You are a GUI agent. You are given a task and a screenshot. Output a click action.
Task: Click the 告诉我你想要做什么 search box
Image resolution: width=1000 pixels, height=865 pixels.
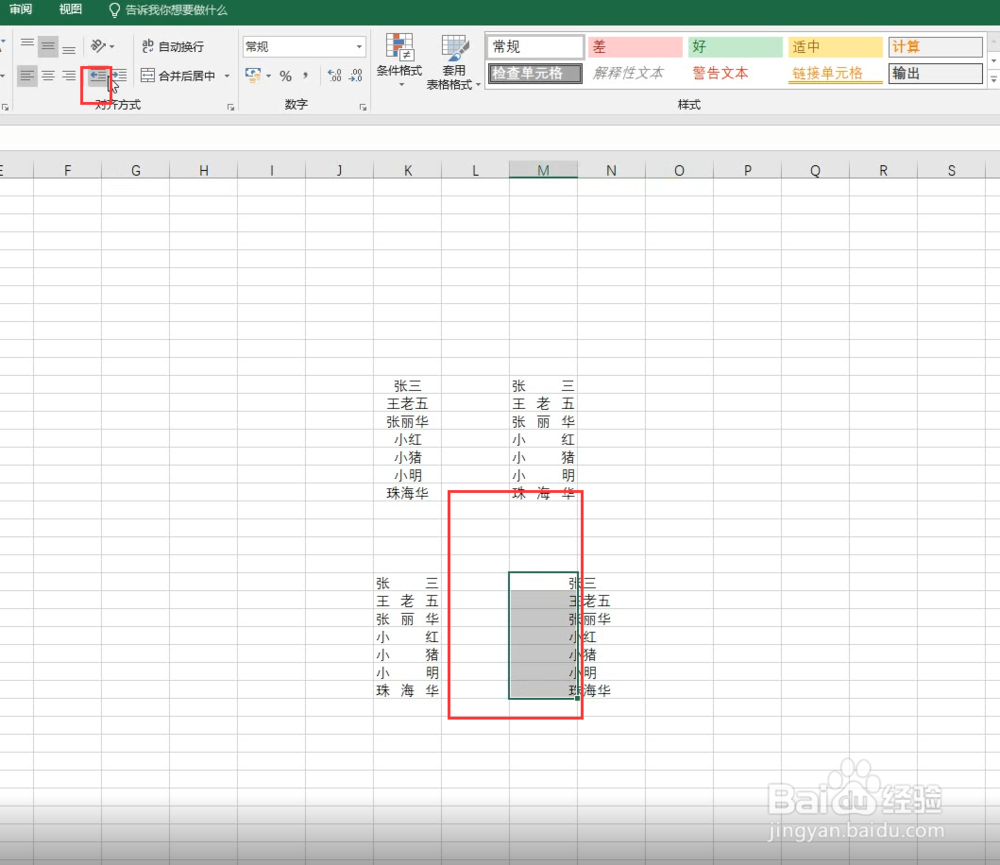pos(168,10)
